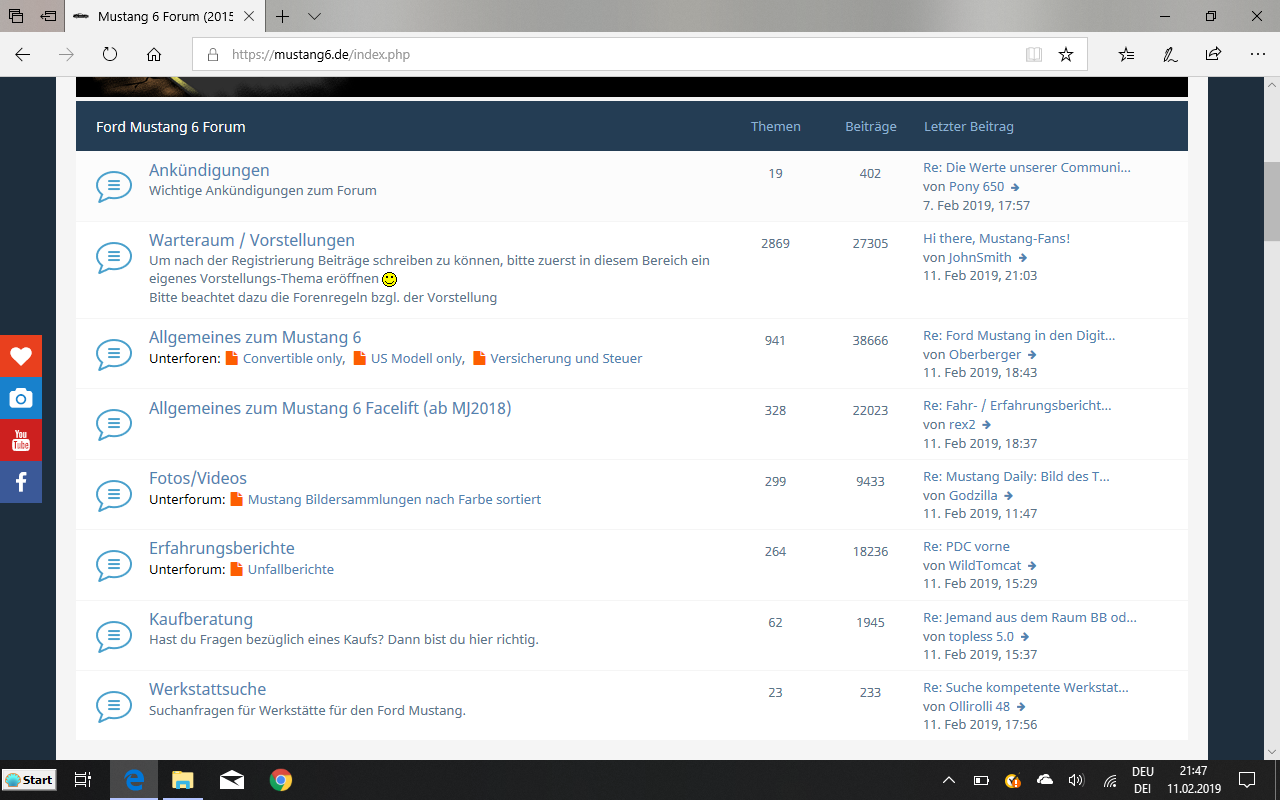Click the heart favorites sidebar icon
This screenshot has height=800, width=1280.
click(x=21, y=356)
